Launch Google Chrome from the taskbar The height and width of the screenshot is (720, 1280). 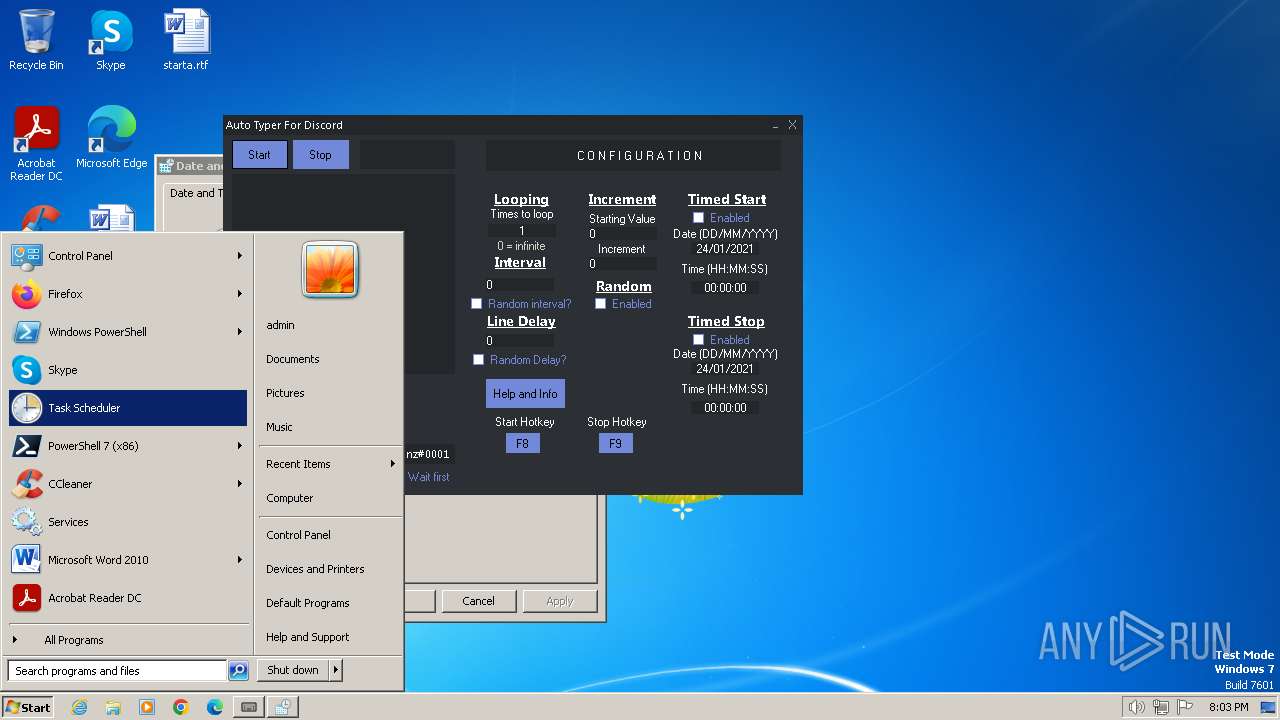tap(181, 707)
